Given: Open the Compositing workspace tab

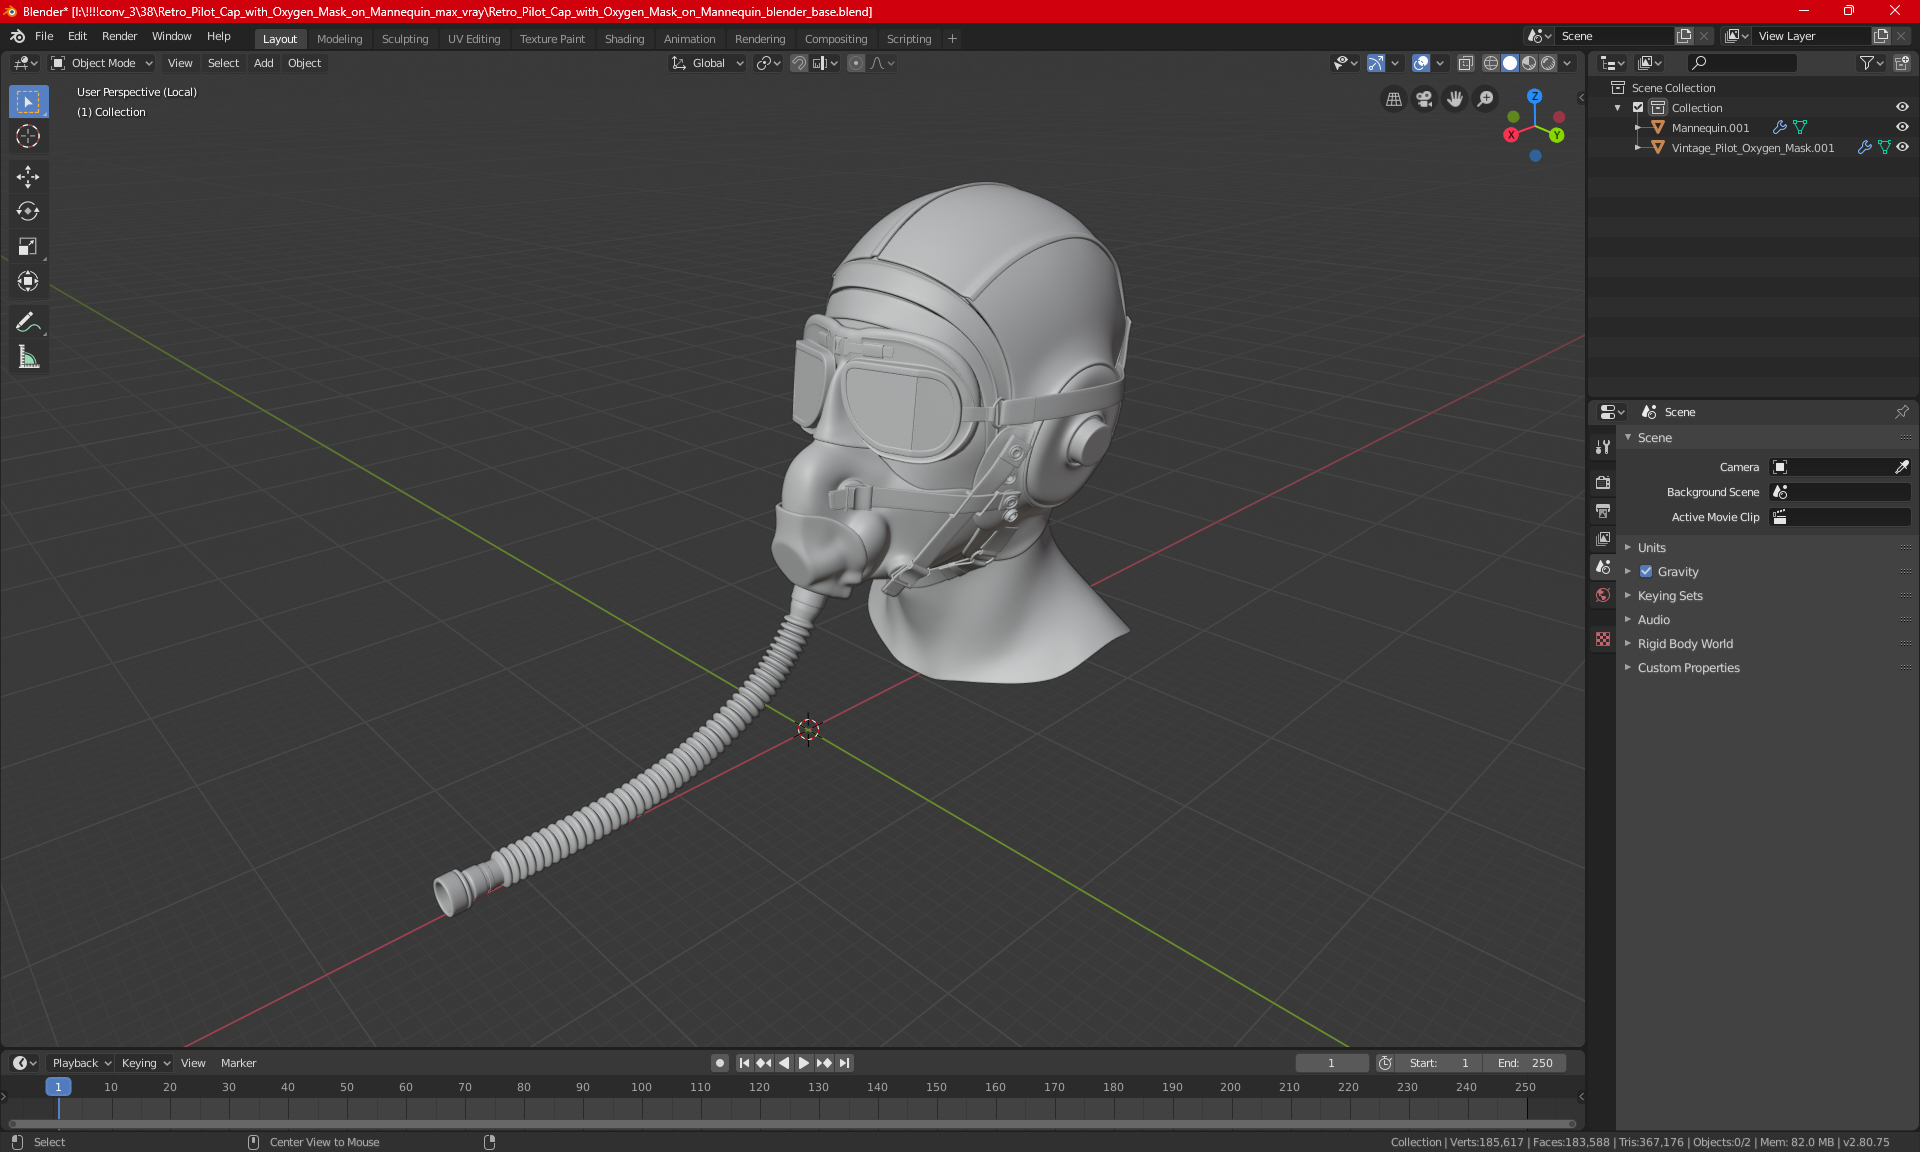Looking at the screenshot, I should pos(835,37).
